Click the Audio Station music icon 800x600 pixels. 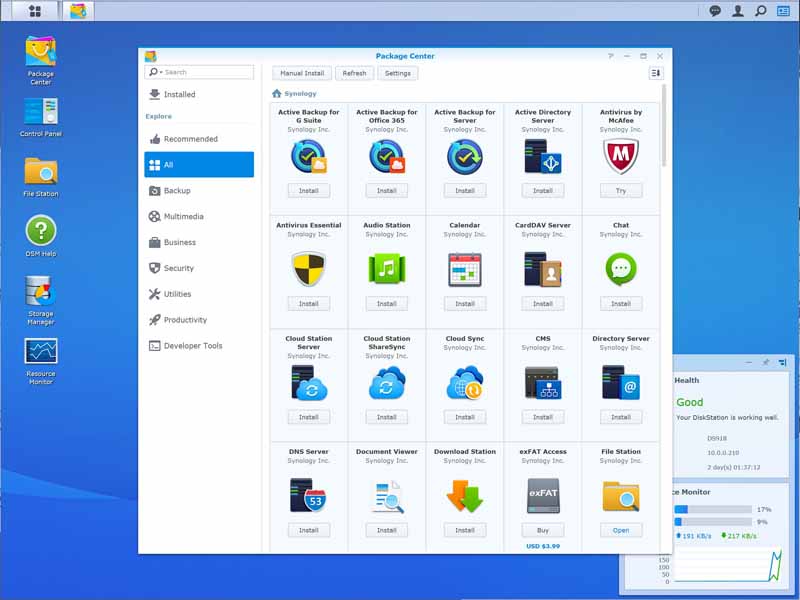(387, 269)
